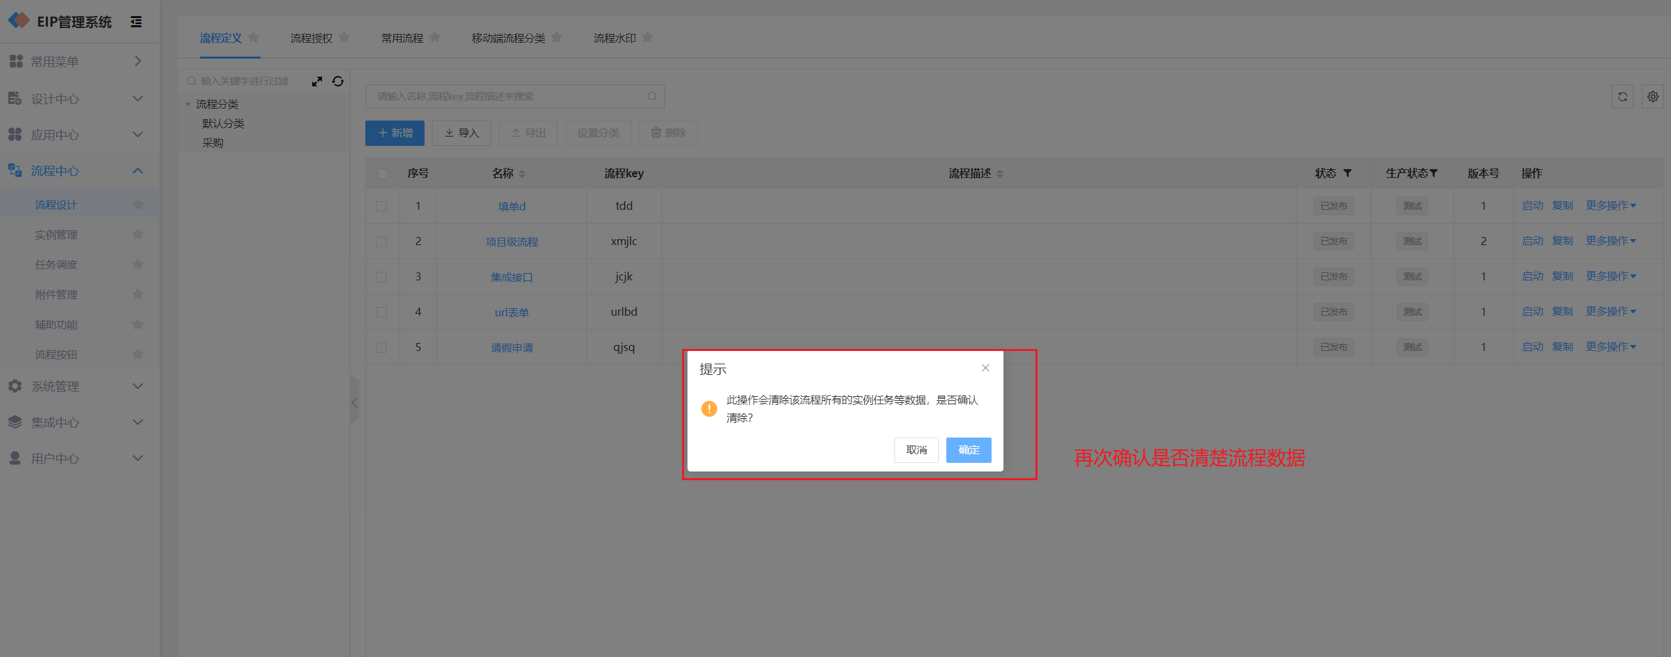Switch to the 流程水印 tab
Image resolution: width=1671 pixels, height=657 pixels.
pos(614,38)
